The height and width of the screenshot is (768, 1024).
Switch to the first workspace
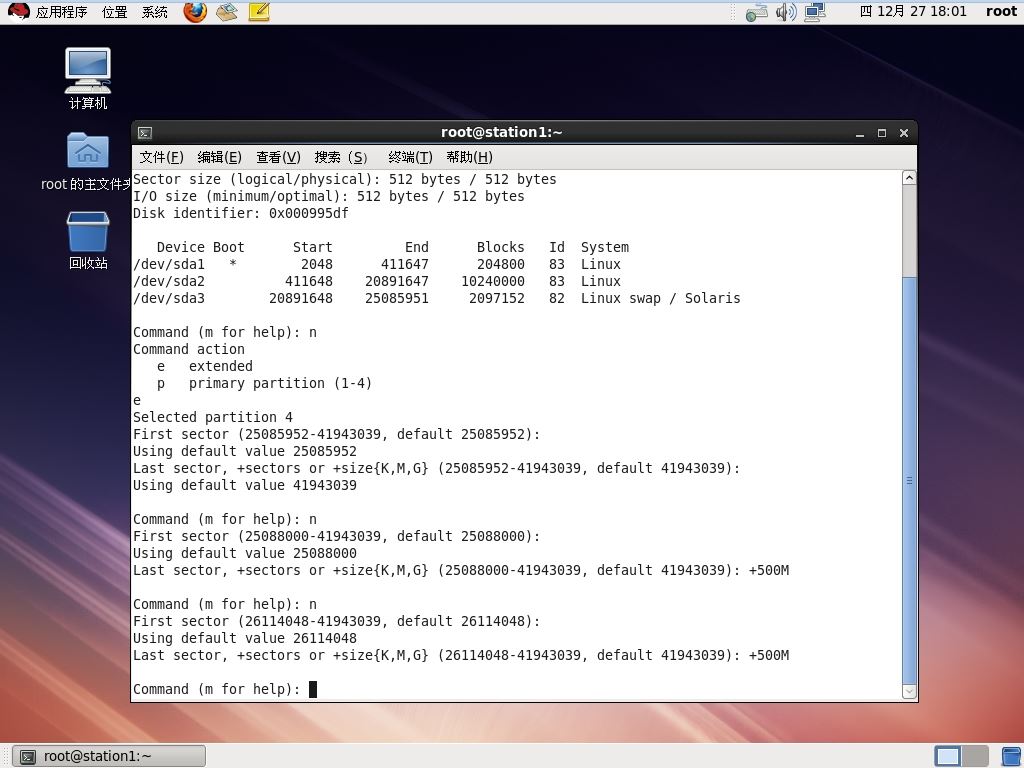pos(948,756)
